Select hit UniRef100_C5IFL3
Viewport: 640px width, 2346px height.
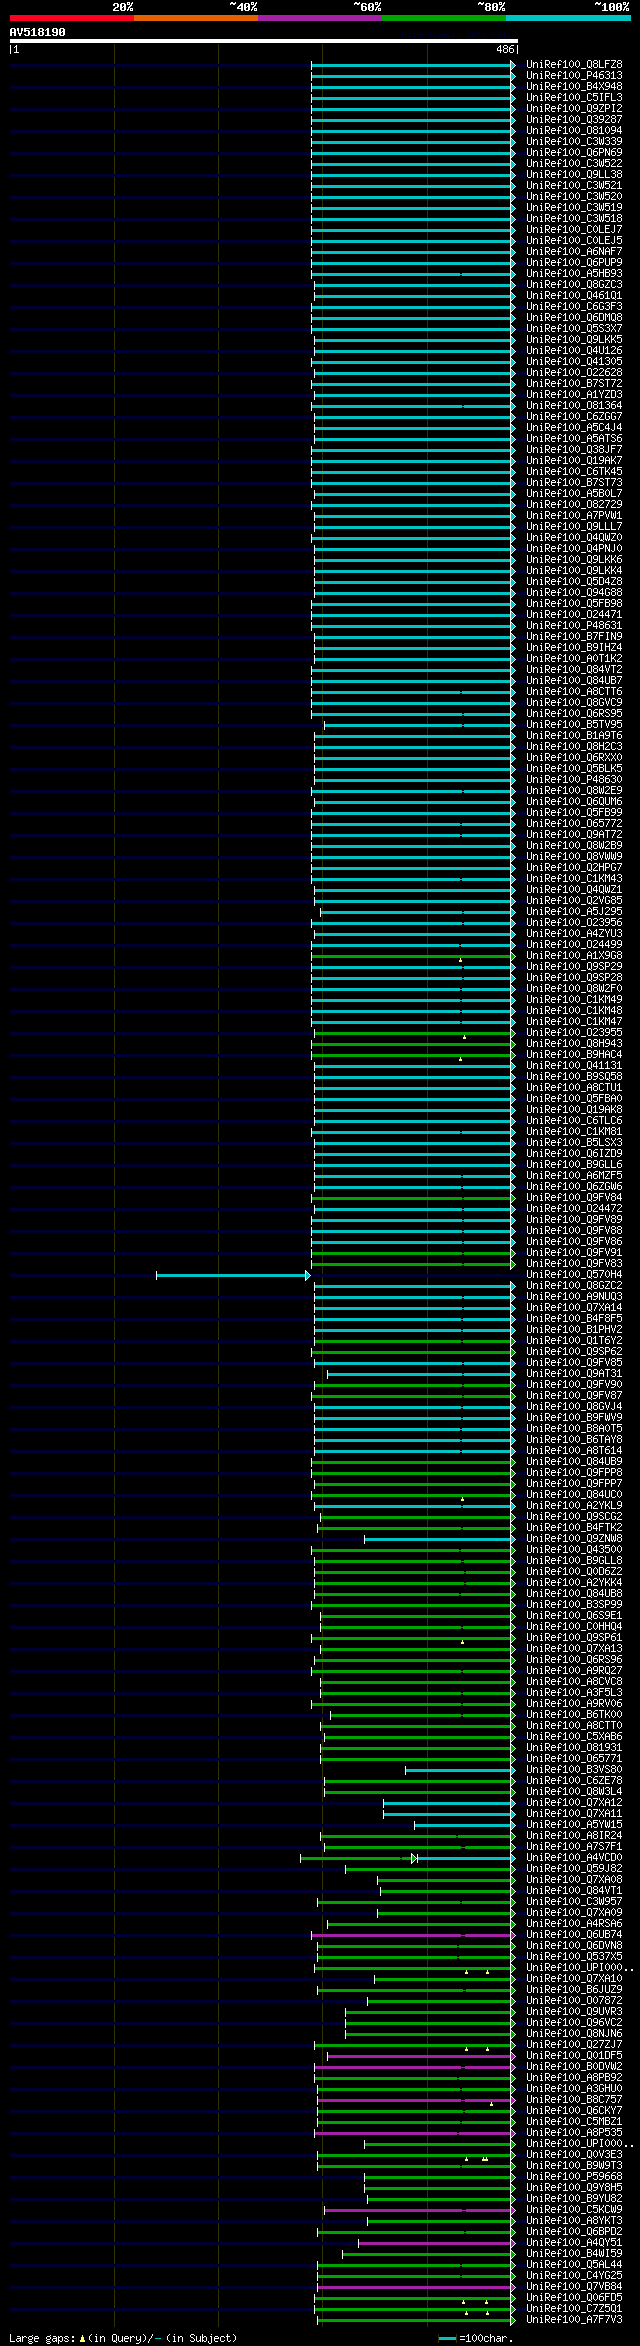[x=574, y=98]
